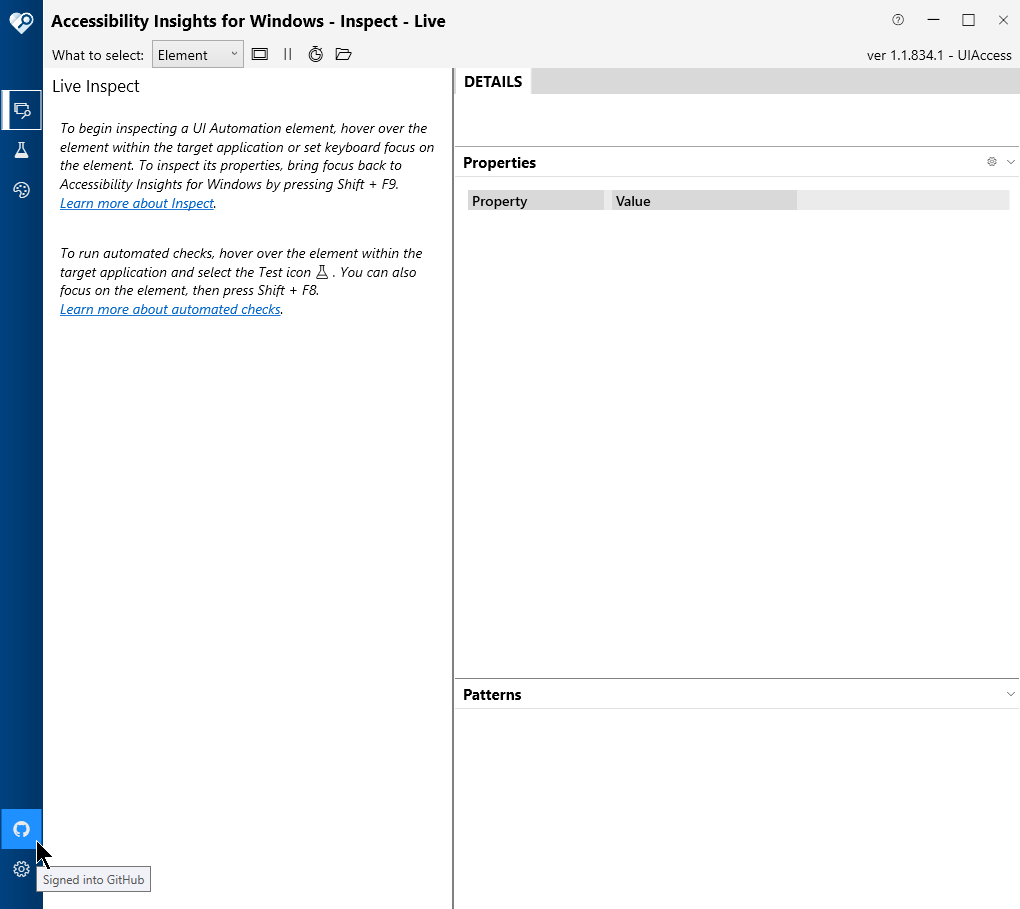Click the Property column header
This screenshot has height=909, width=1020.
coord(535,200)
